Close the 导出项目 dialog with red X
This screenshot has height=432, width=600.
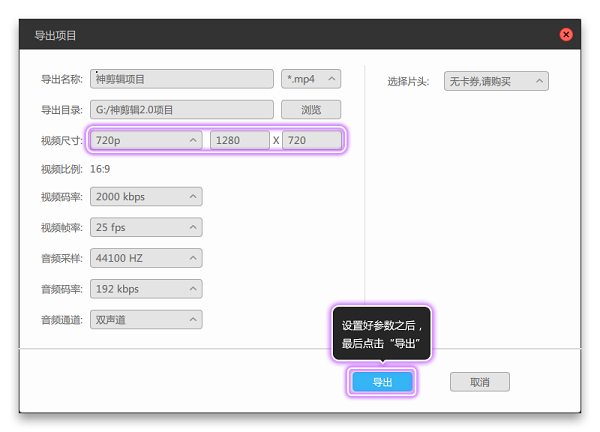click(x=566, y=35)
